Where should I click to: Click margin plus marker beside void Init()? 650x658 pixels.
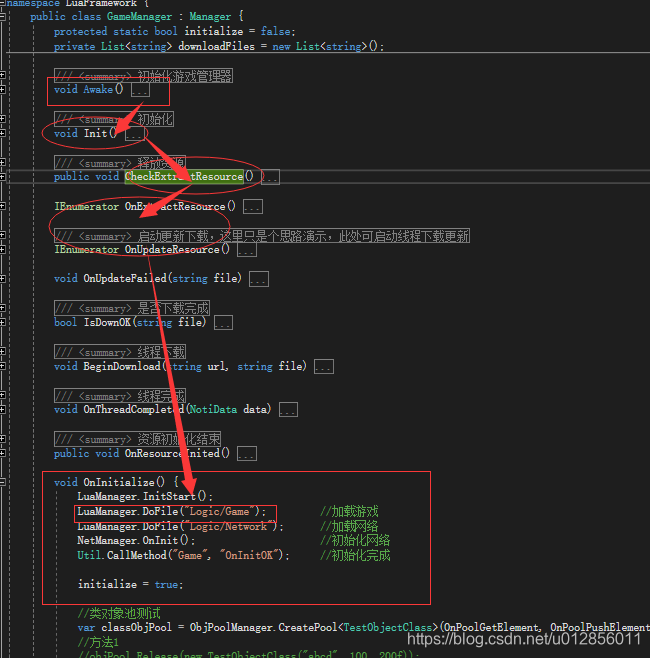pyautogui.click(x=3, y=133)
